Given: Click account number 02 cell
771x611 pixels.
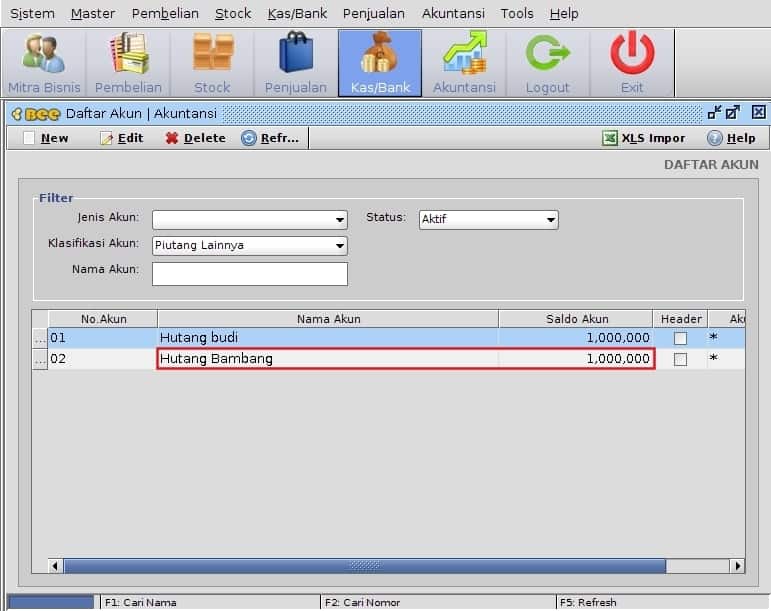Looking at the screenshot, I should click(x=103, y=359).
